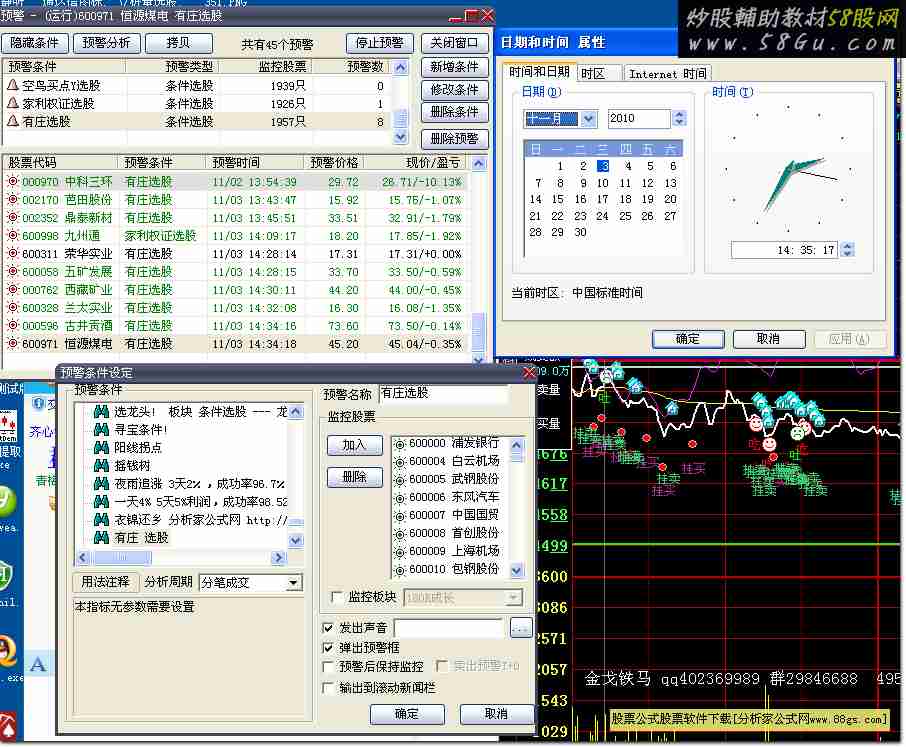Click the horizontal scrollbar thumb of the condition list

(122, 558)
